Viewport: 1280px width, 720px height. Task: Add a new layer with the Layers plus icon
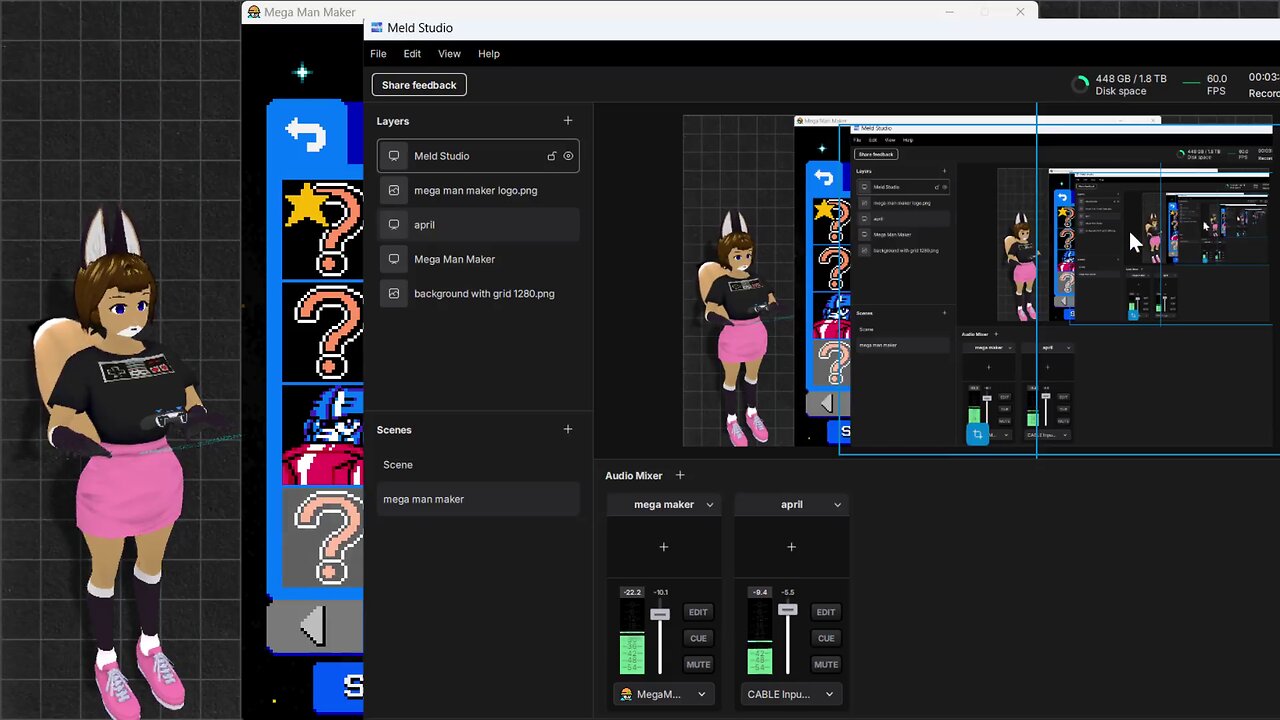coord(568,121)
